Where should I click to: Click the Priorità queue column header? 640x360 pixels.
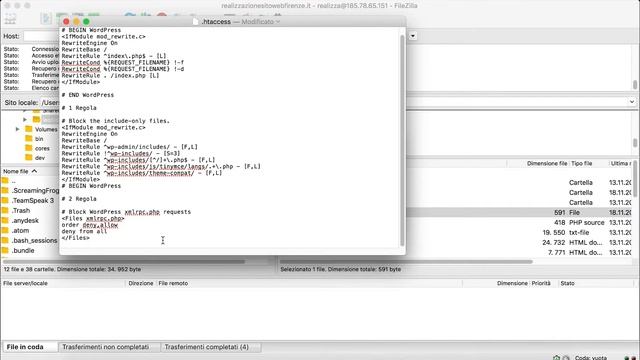pyautogui.click(x=541, y=283)
